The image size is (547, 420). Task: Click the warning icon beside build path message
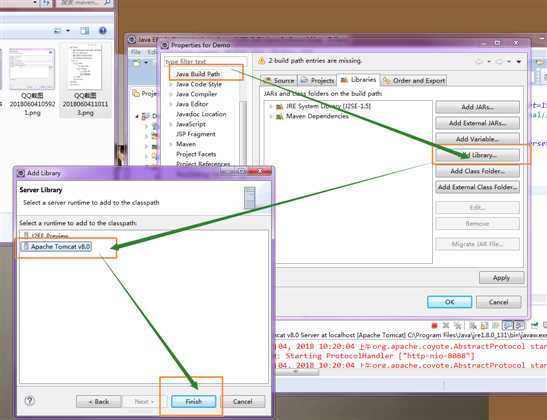point(261,61)
